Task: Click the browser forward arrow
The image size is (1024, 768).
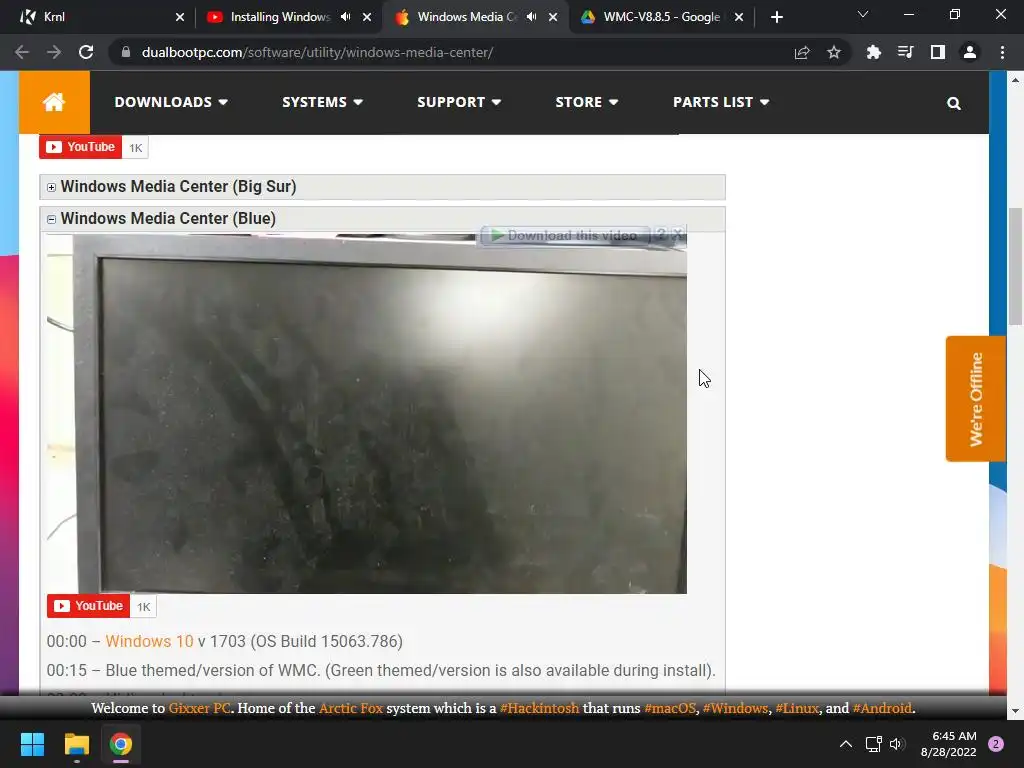Action: coord(54,52)
